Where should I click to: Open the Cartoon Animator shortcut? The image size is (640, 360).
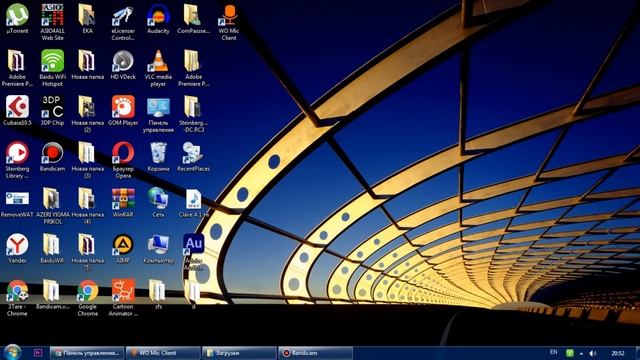click(x=123, y=298)
